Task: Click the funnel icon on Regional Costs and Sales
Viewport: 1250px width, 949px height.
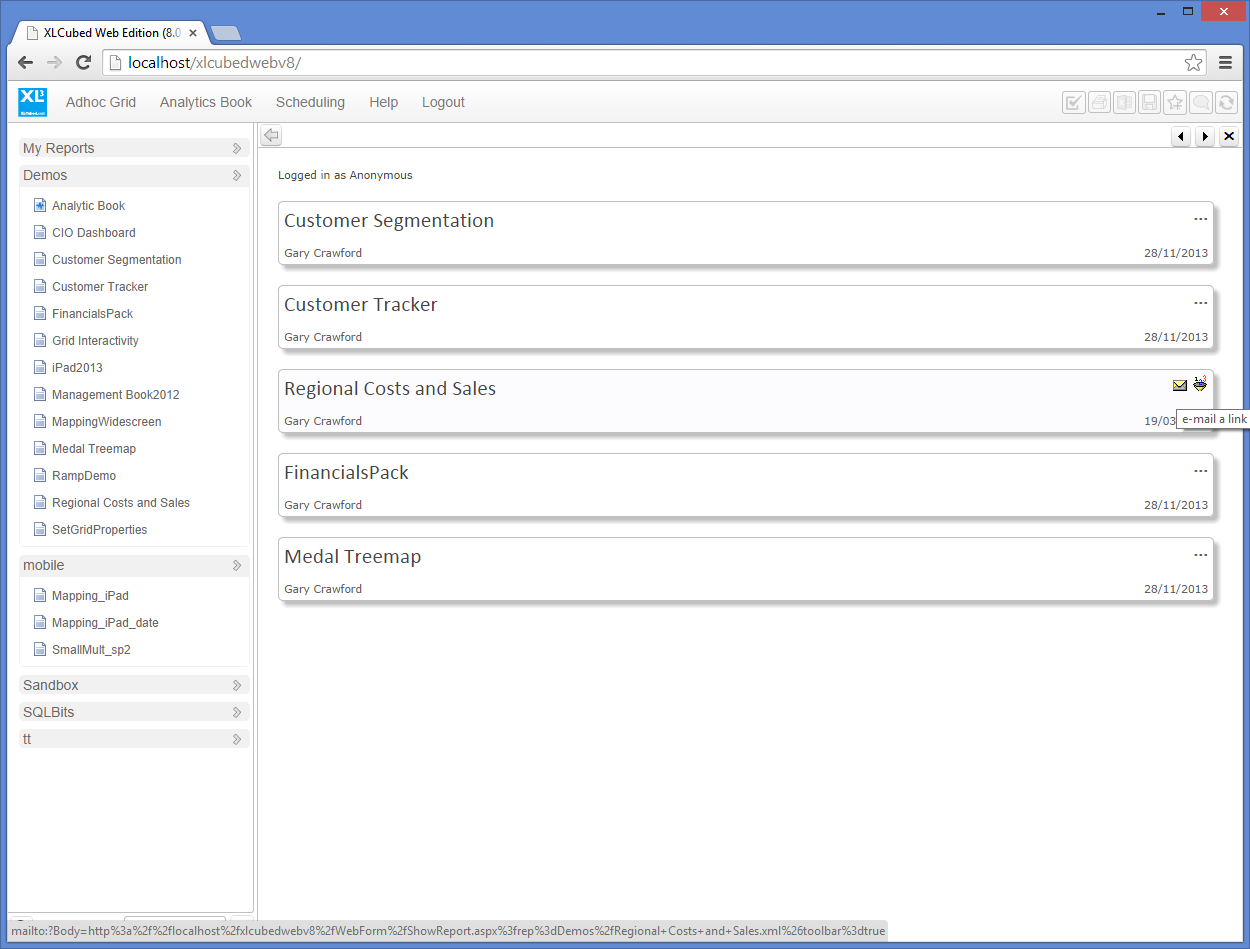Action: pos(1200,384)
